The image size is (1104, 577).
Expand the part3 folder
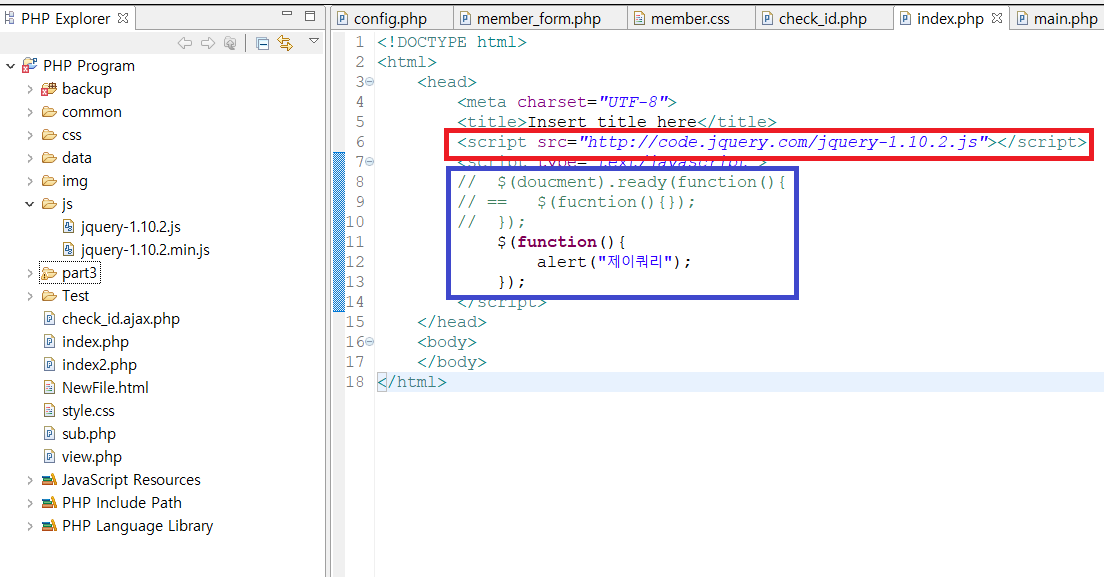pos(30,273)
